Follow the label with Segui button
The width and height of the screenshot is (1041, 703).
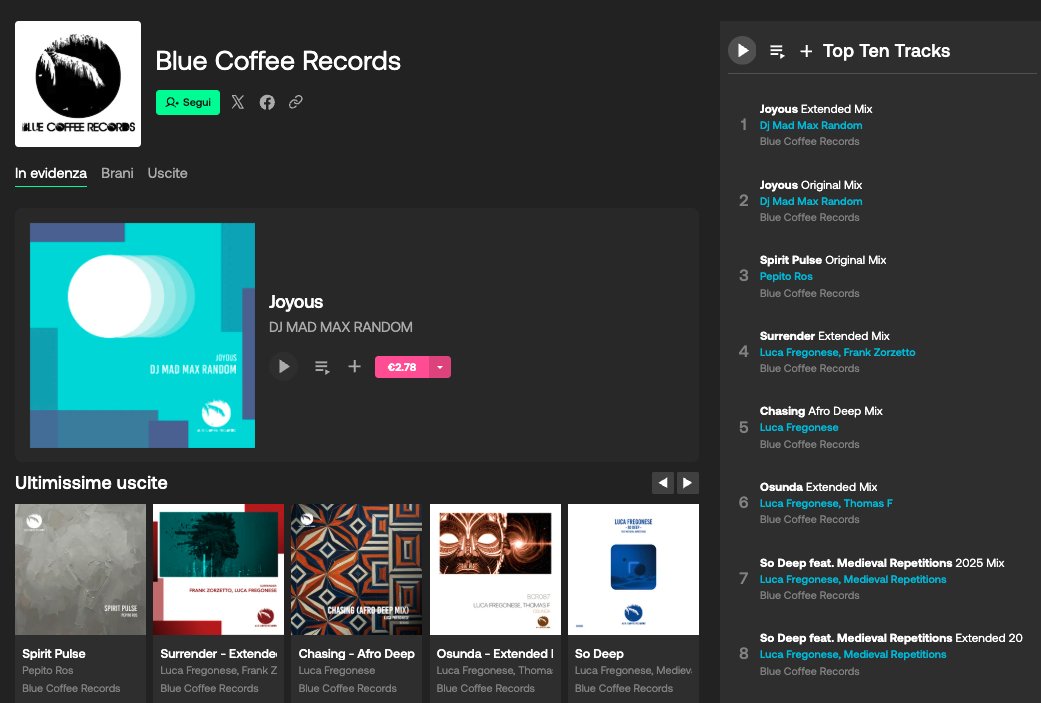click(188, 102)
